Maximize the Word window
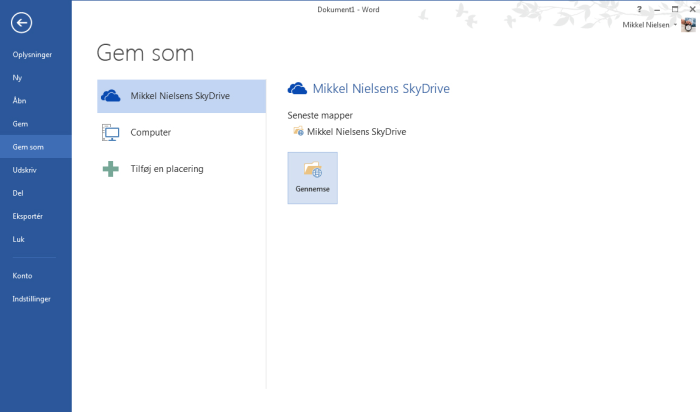 tap(675, 9)
